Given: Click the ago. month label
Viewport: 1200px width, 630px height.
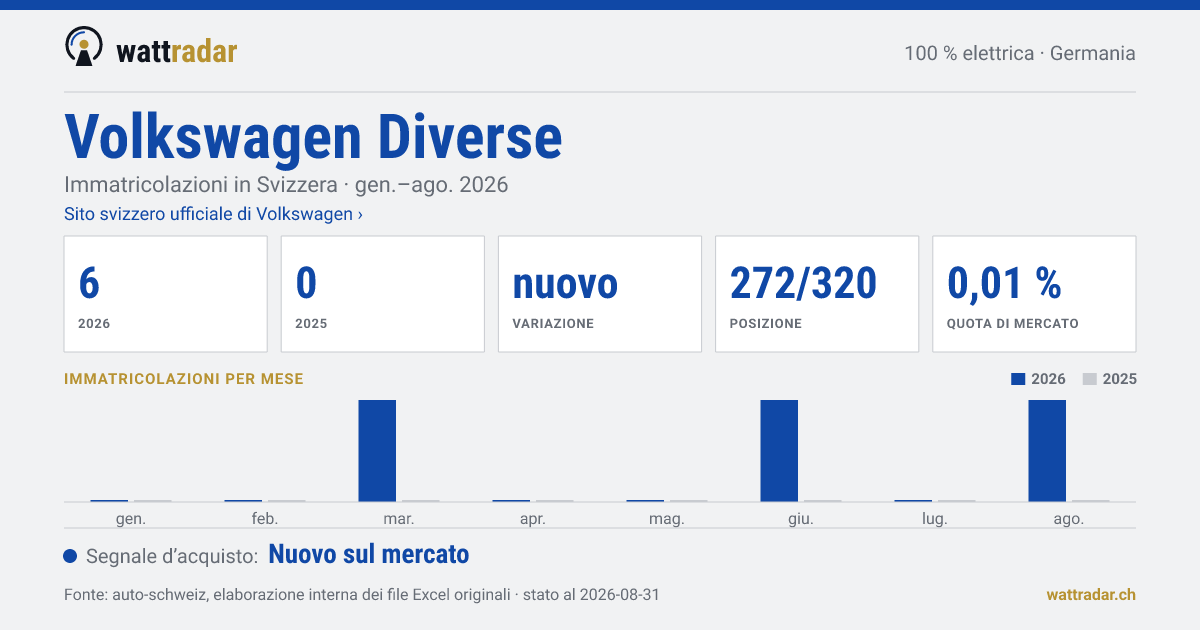Looking at the screenshot, I should click(x=1069, y=519).
